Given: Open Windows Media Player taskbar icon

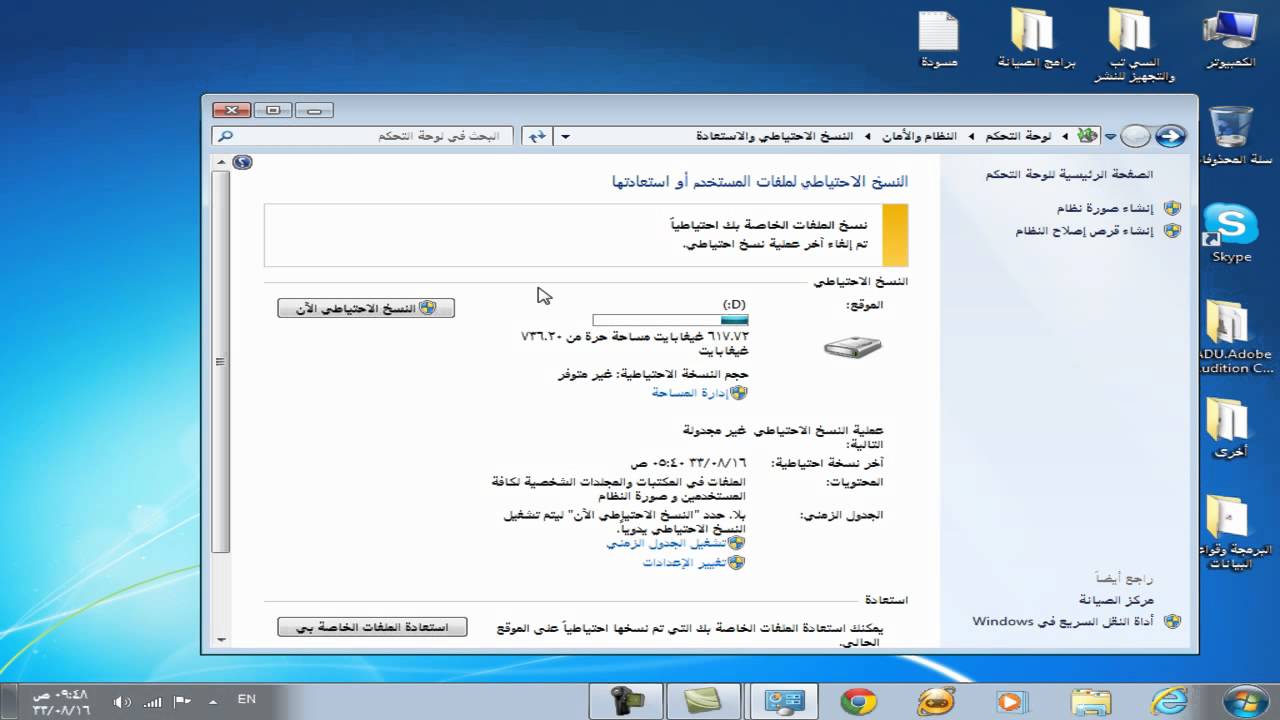Looking at the screenshot, I should click(x=1012, y=701).
